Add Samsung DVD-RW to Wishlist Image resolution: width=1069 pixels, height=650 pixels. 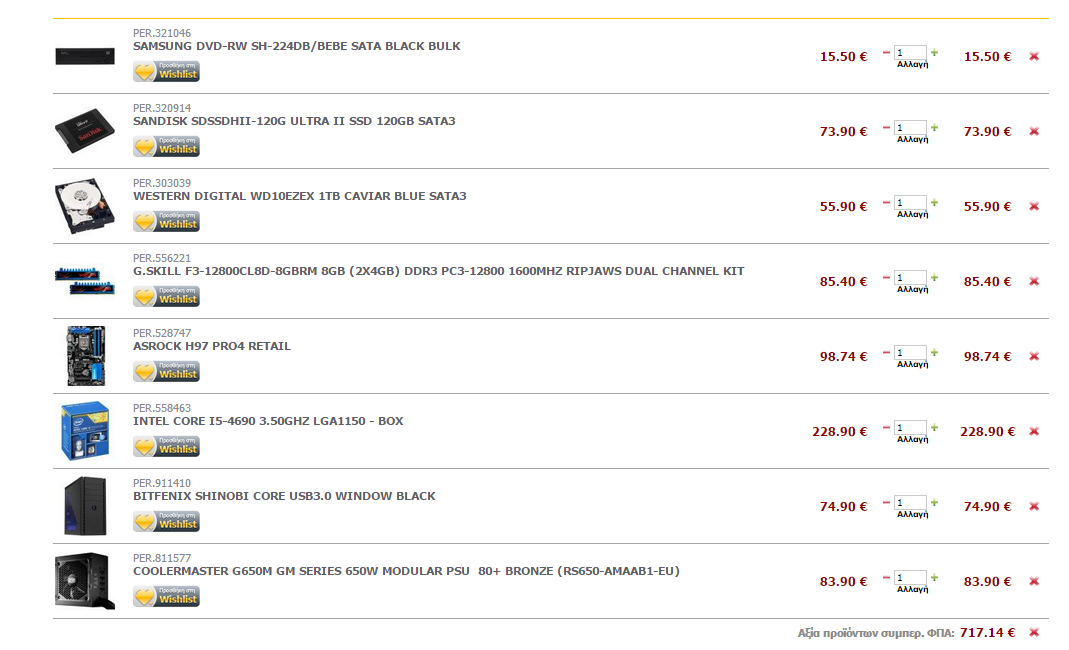pos(166,72)
